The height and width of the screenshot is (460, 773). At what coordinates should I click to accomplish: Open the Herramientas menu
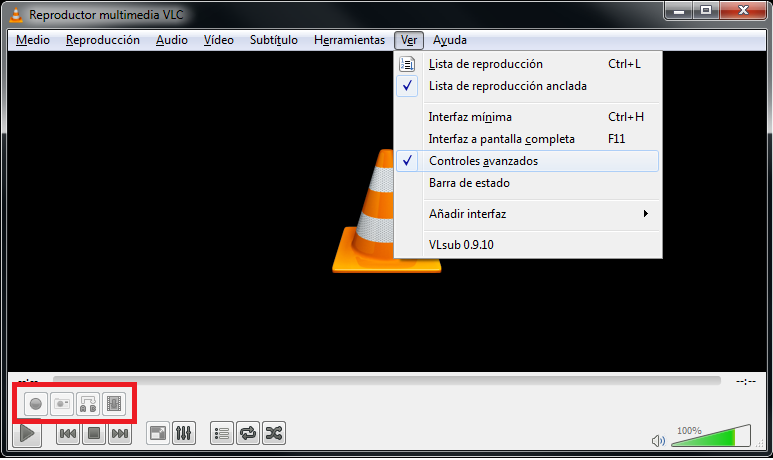tap(349, 40)
